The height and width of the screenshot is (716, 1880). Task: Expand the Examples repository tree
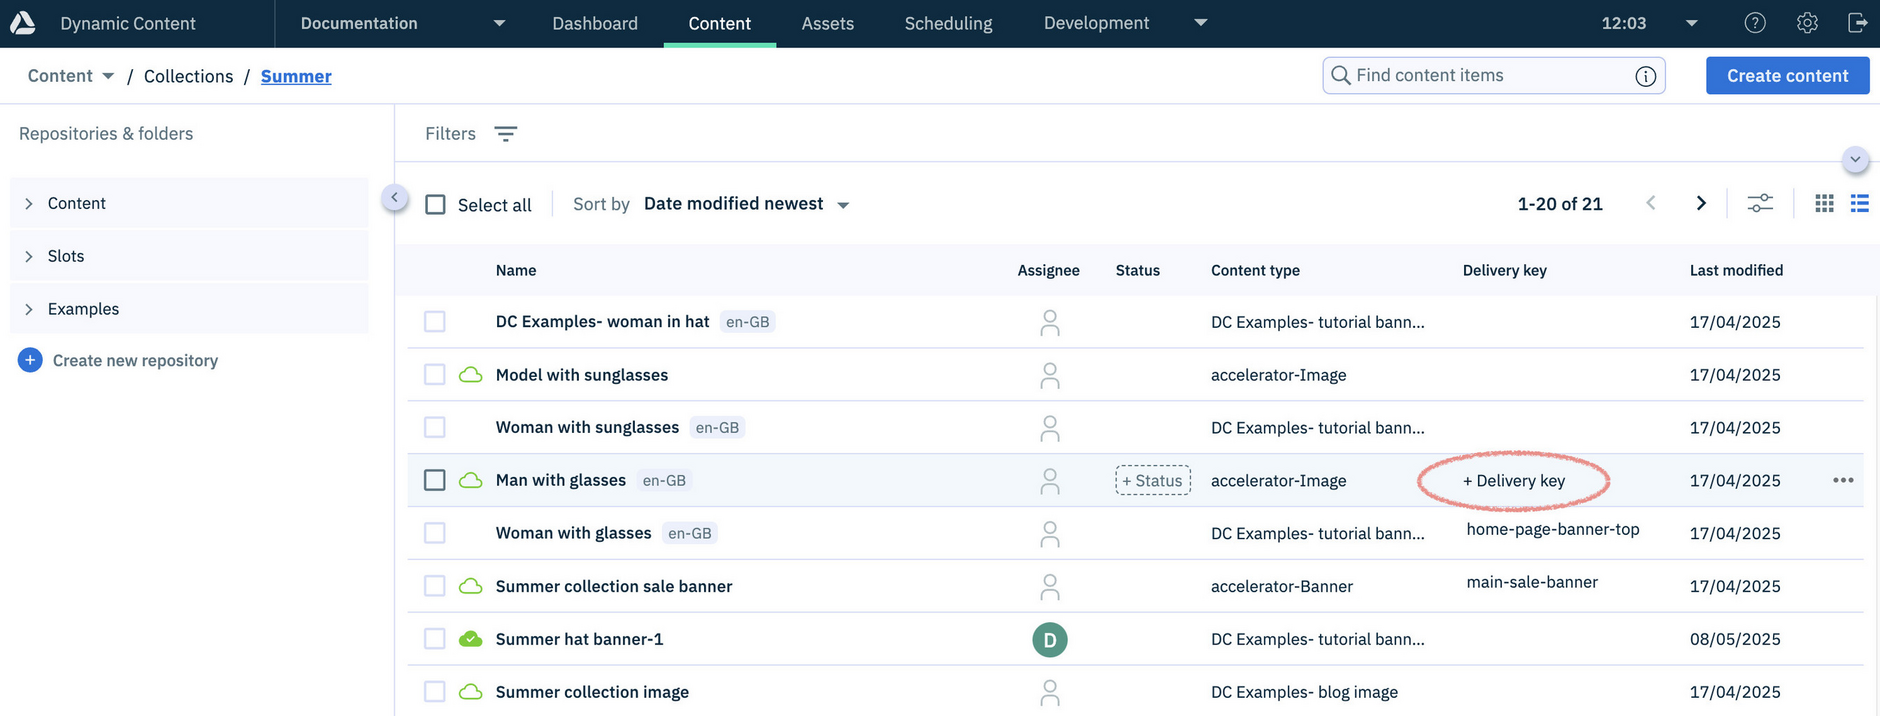click(x=29, y=309)
